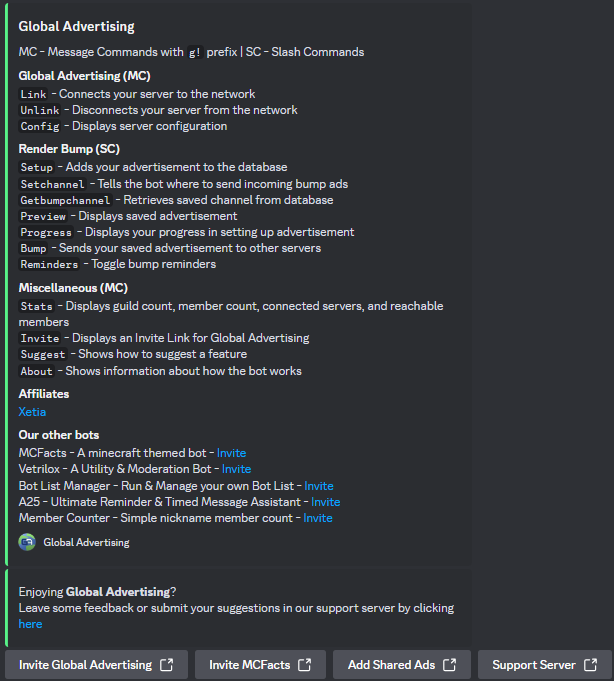
Task: Click external link icon on Add Shared Ads
Action: point(449,664)
